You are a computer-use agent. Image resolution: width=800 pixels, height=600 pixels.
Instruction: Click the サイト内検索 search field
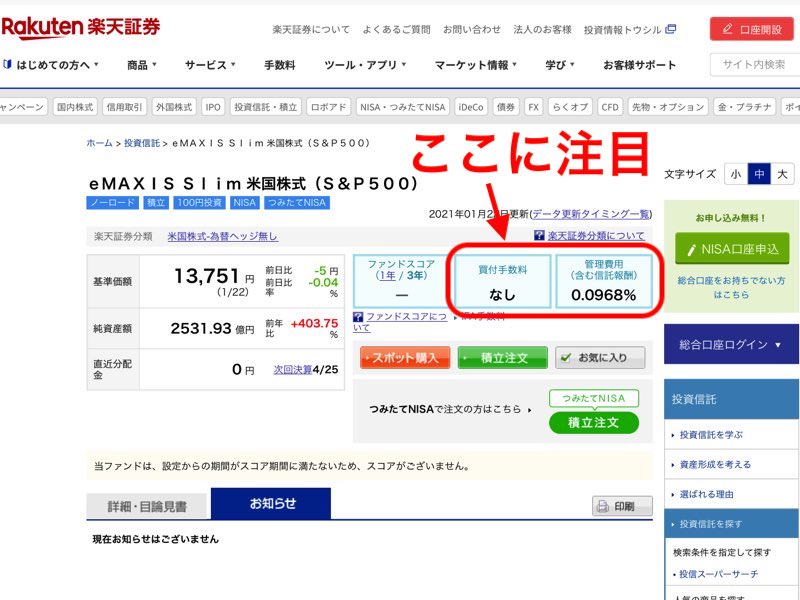[x=755, y=65]
